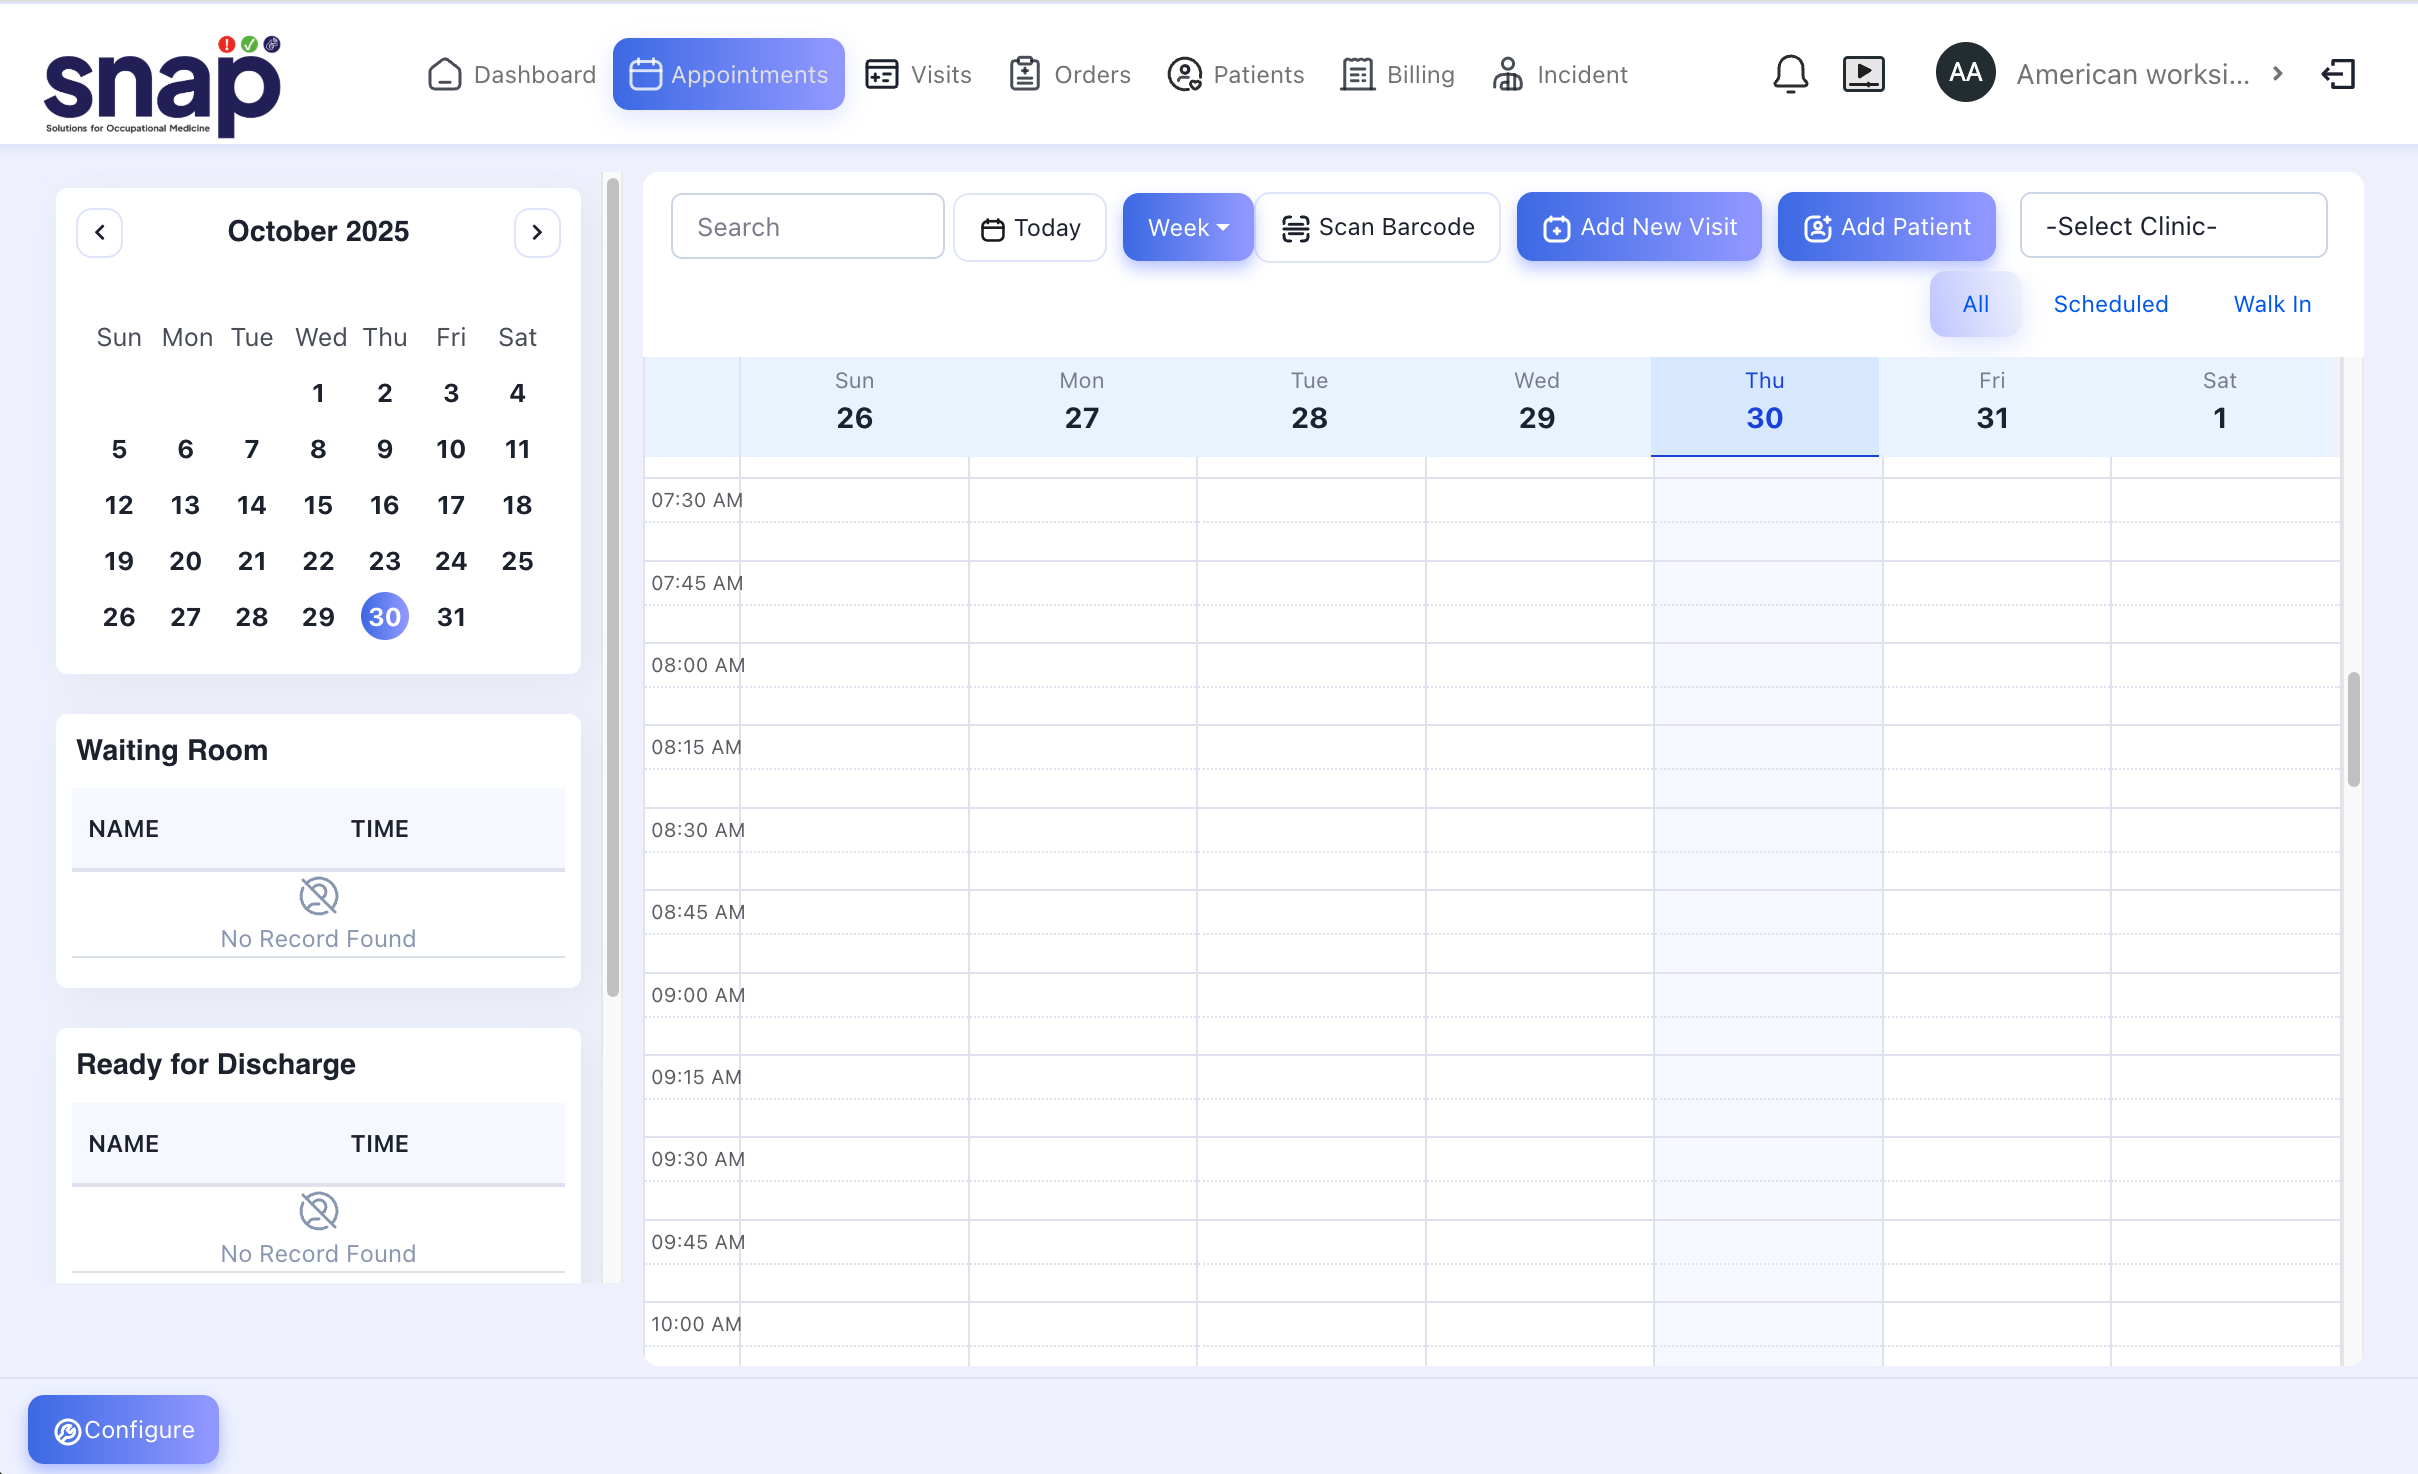
Task: Click the Add Patient button
Action: point(1885,226)
